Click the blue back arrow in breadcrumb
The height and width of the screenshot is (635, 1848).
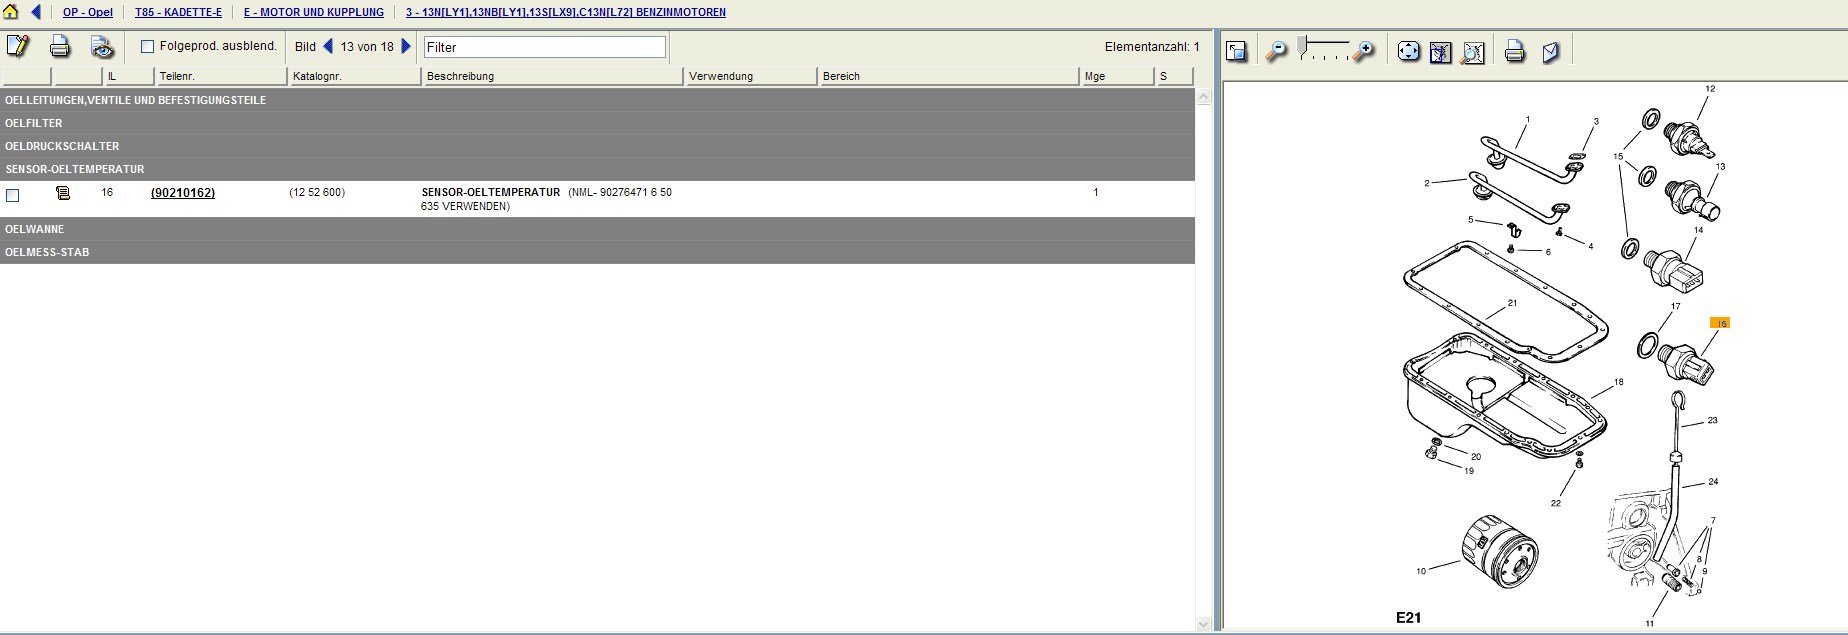(x=37, y=12)
